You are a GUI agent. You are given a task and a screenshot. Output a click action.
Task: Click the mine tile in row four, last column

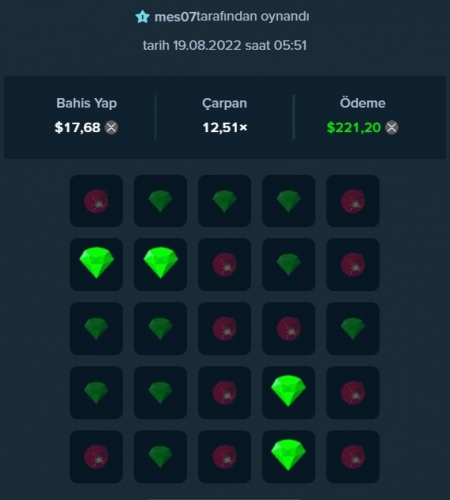click(353, 393)
